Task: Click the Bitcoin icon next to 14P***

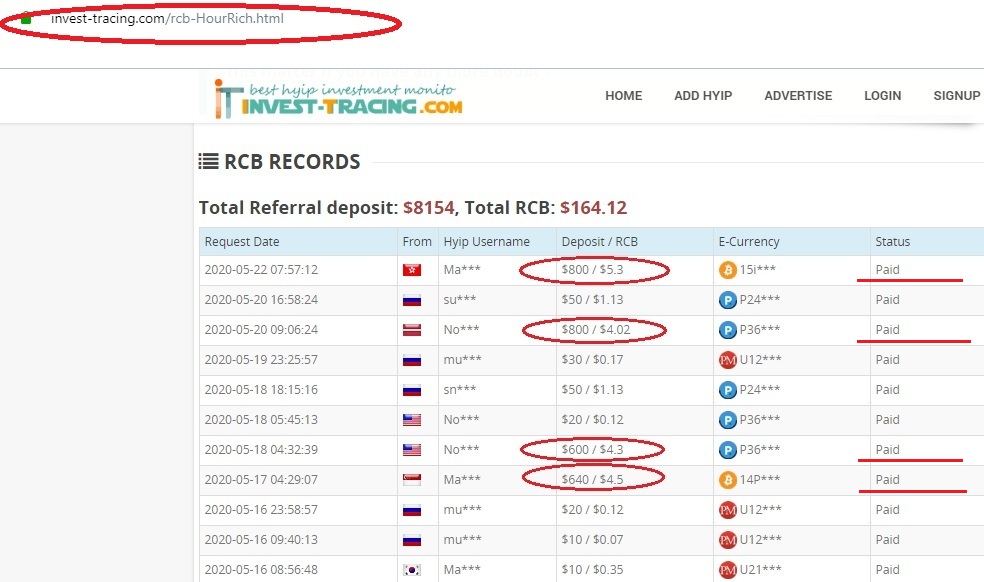Action: click(727, 480)
